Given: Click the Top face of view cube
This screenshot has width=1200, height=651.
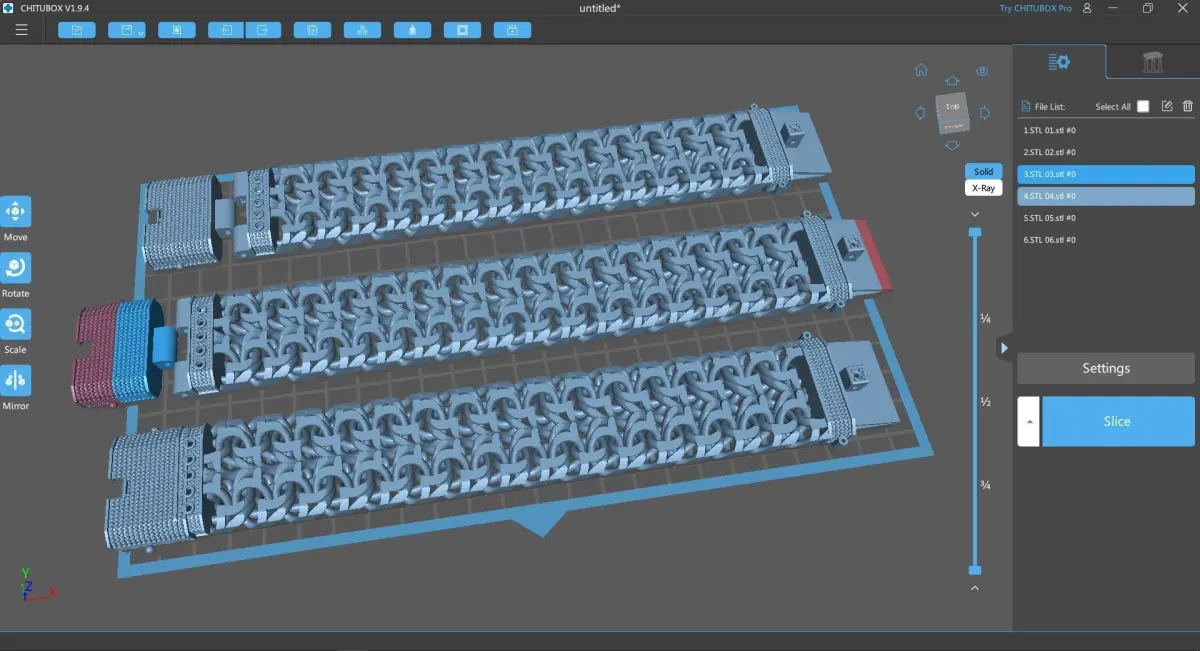Looking at the screenshot, I should pyautogui.click(x=952, y=106).
